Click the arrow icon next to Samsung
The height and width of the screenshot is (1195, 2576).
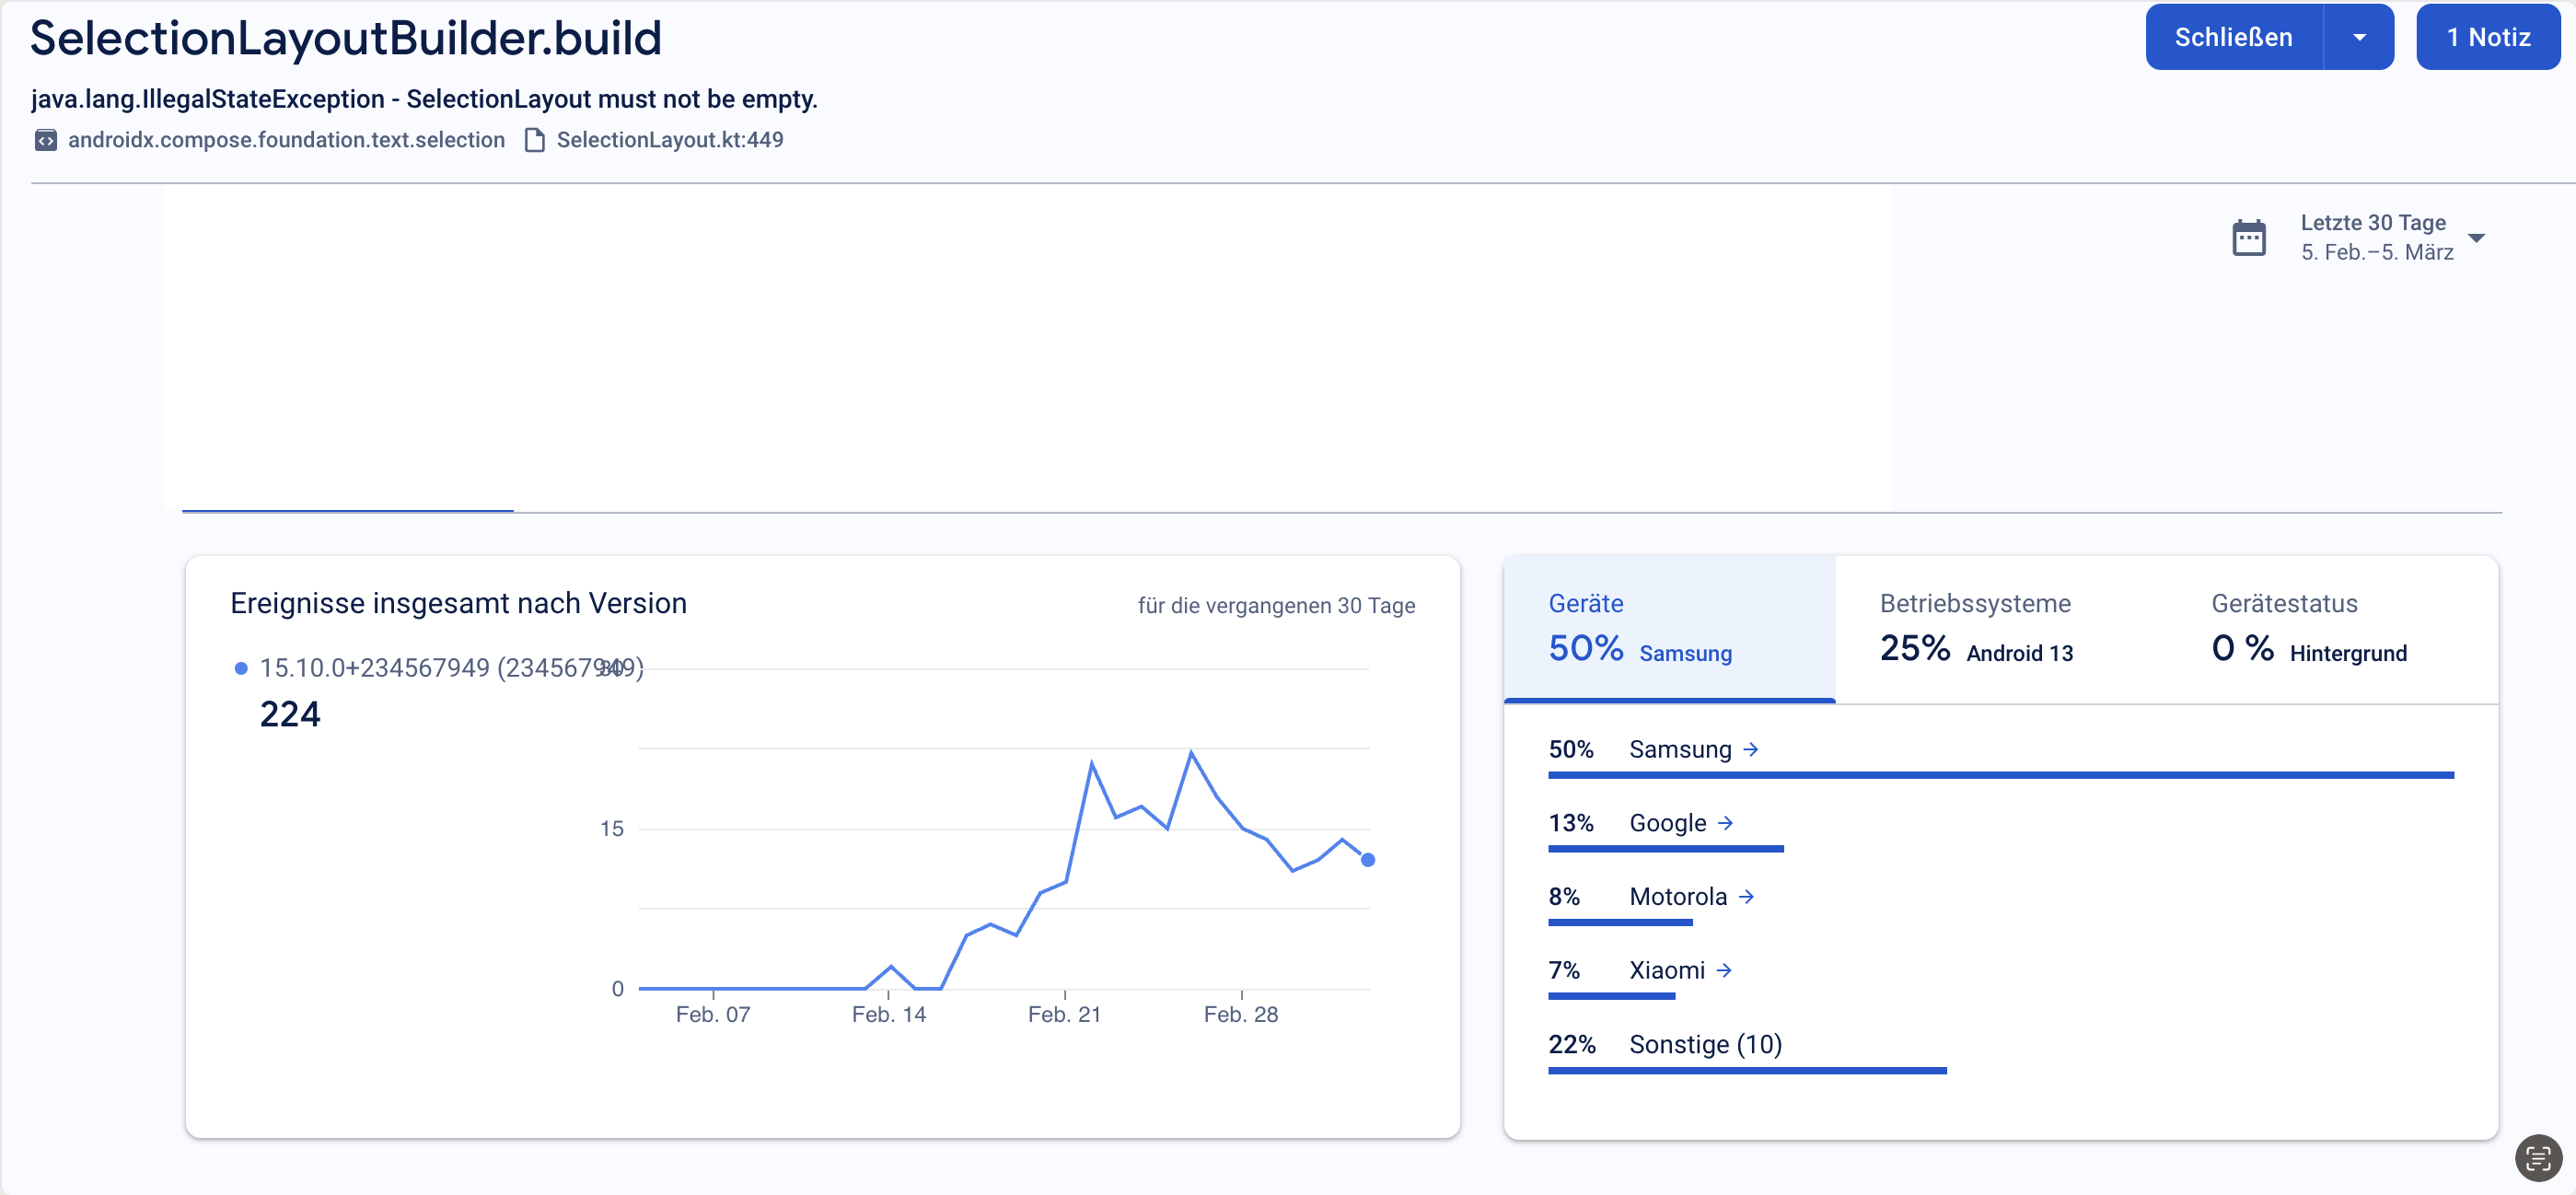1750,749
